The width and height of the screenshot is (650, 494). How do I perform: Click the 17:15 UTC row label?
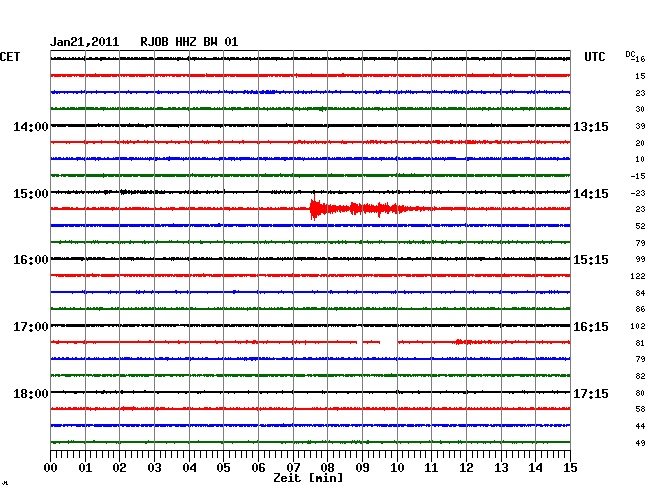[591, 393]
